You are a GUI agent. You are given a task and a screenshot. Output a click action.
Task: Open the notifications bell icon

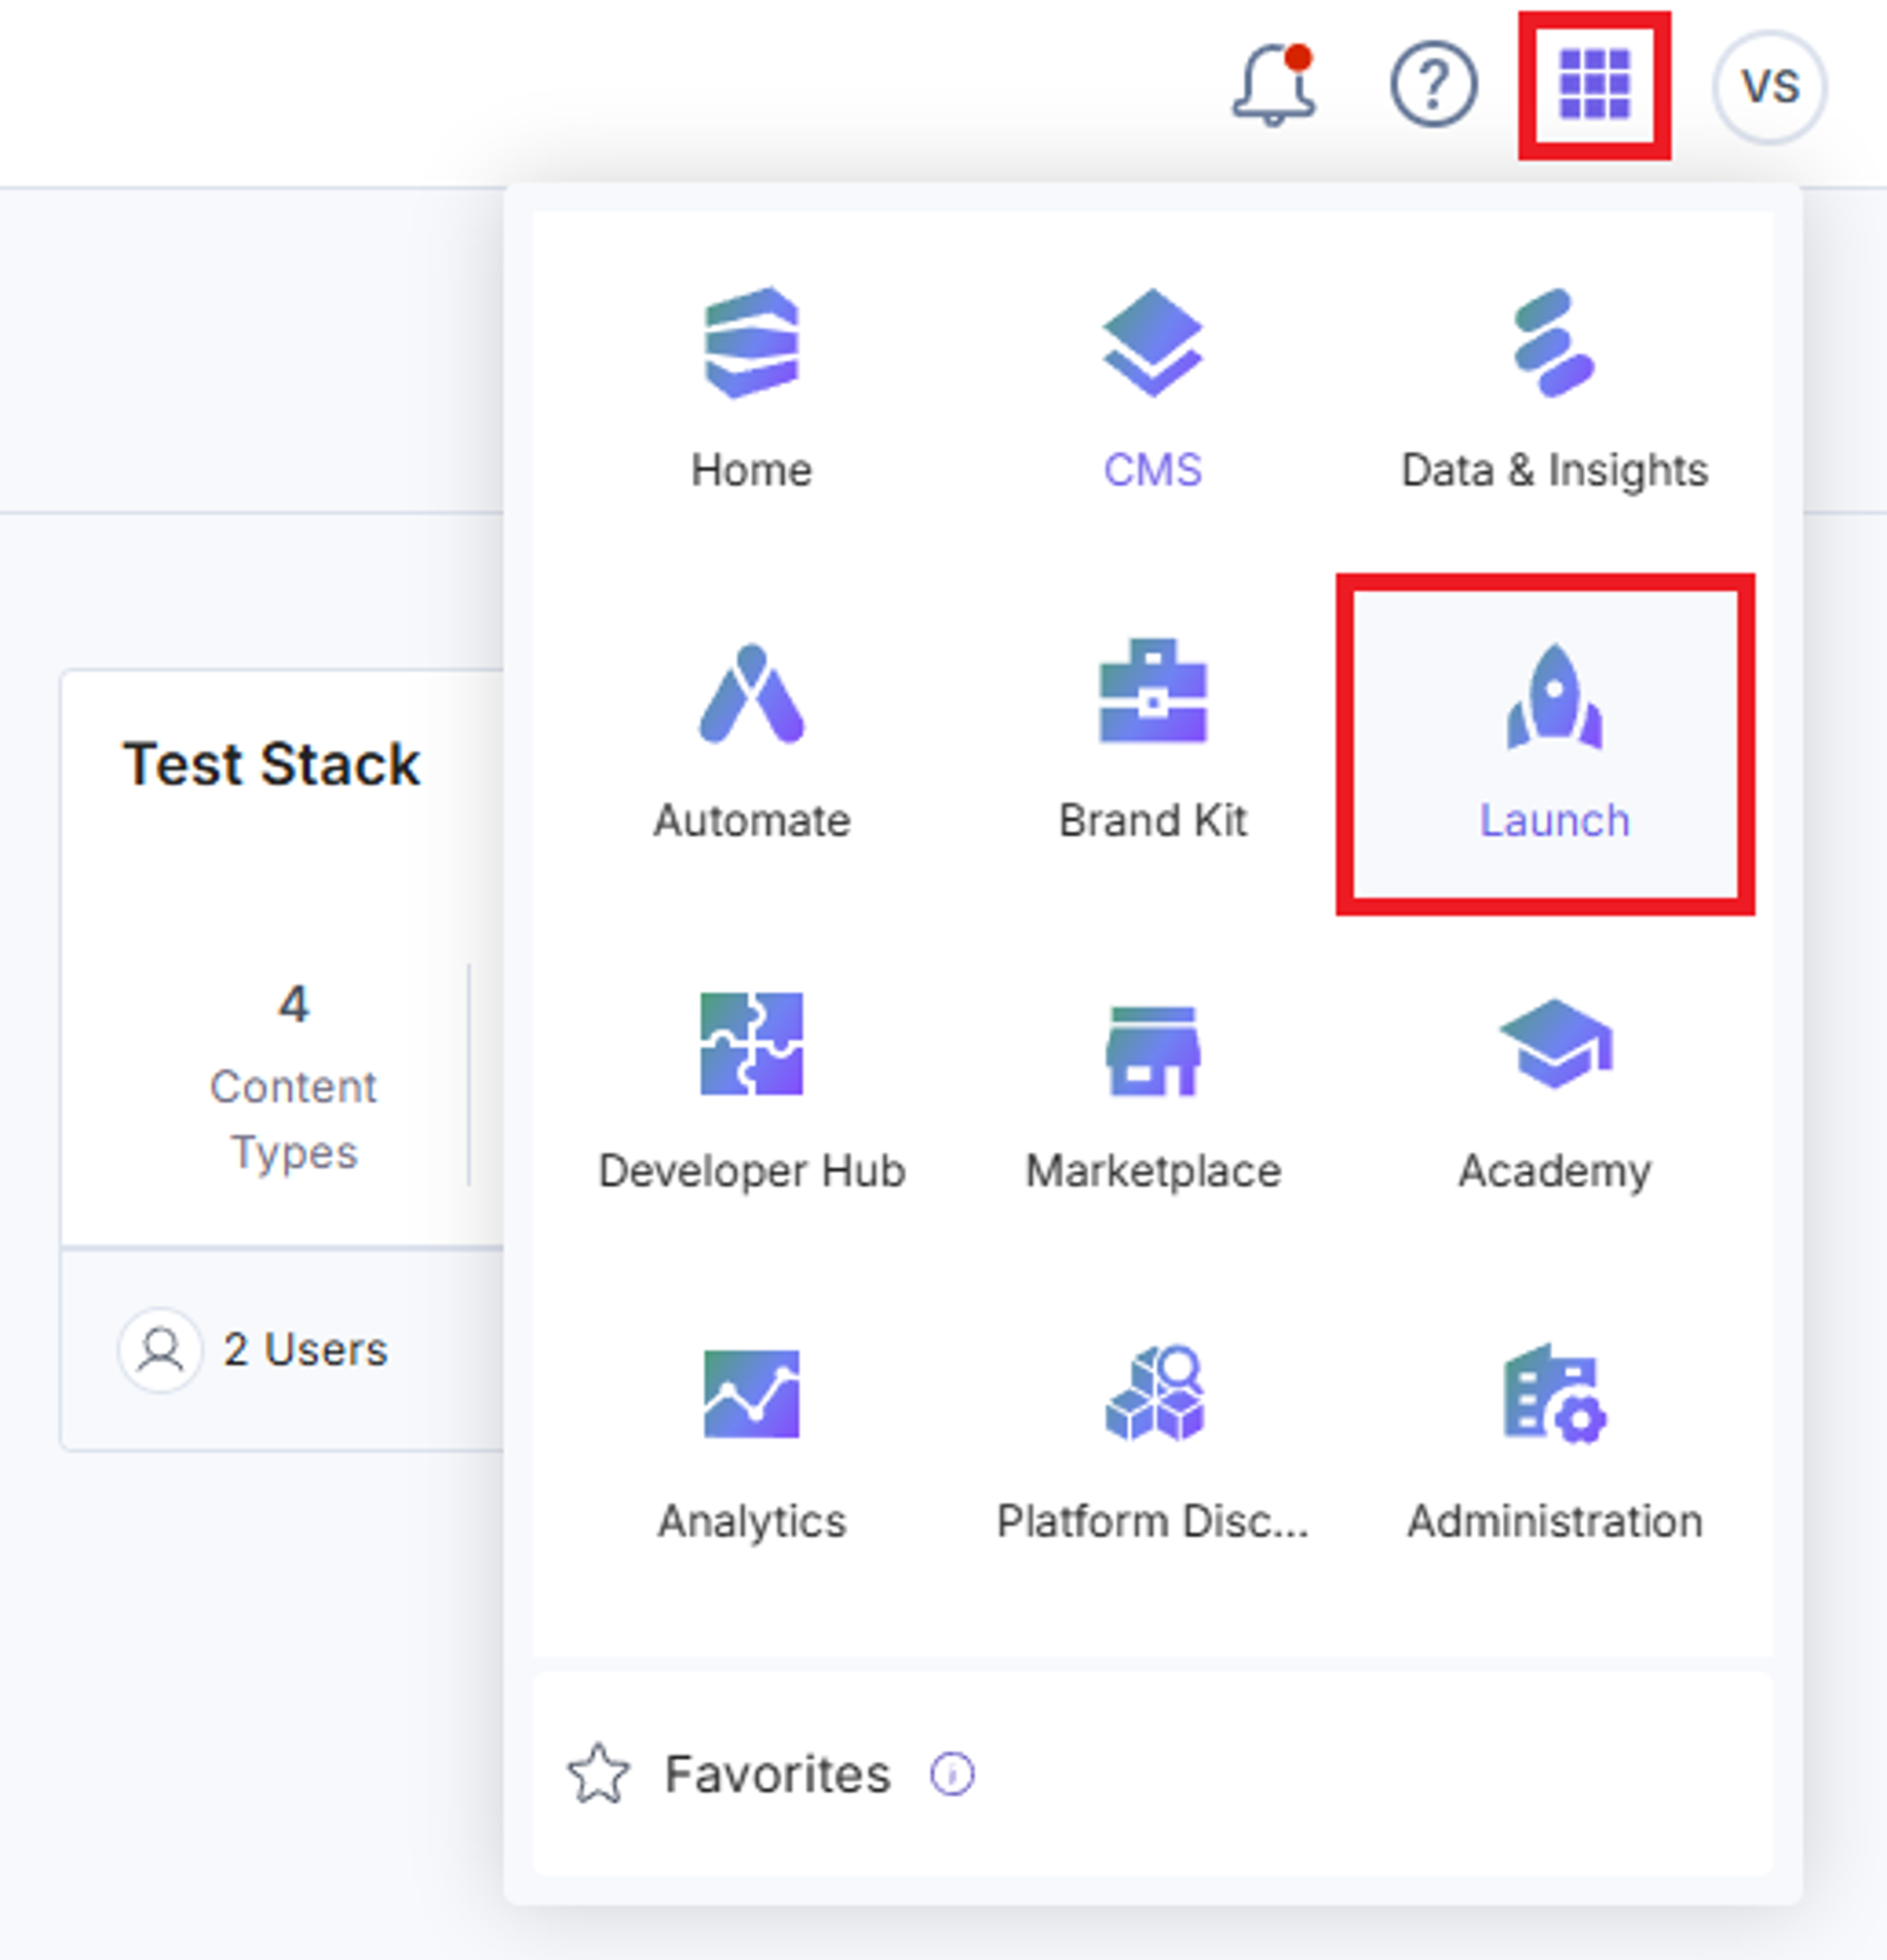pyautogui.click(x=1273, y=85)
